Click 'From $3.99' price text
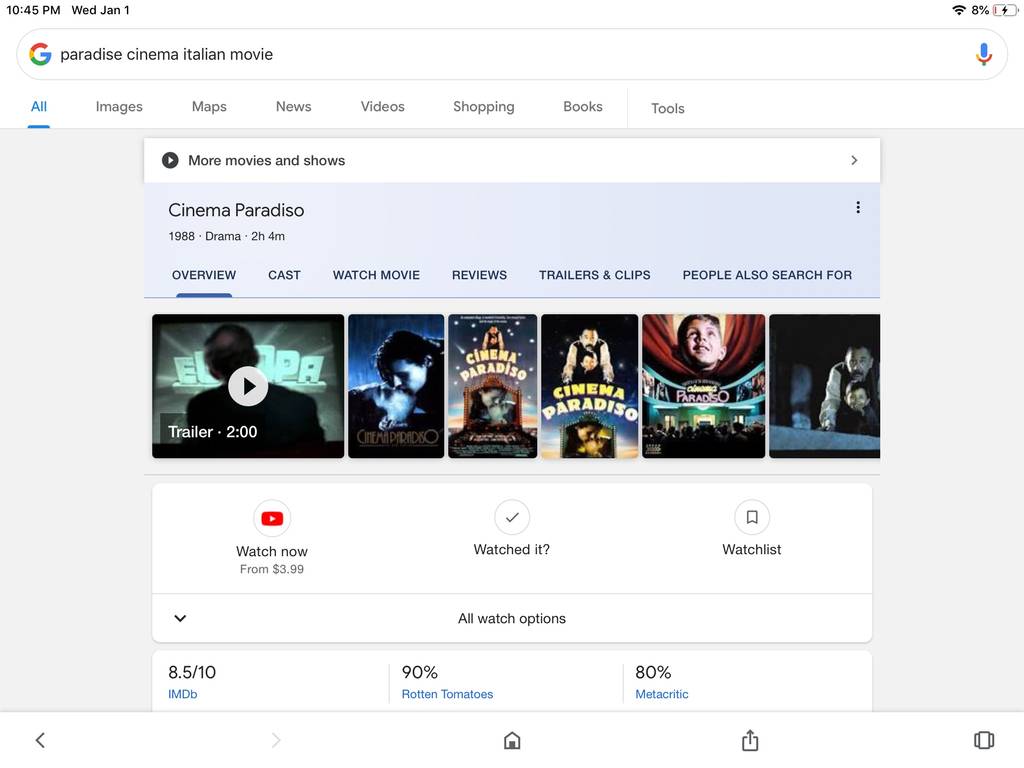This screenshot has height=768, width=1024. [272, 569]
